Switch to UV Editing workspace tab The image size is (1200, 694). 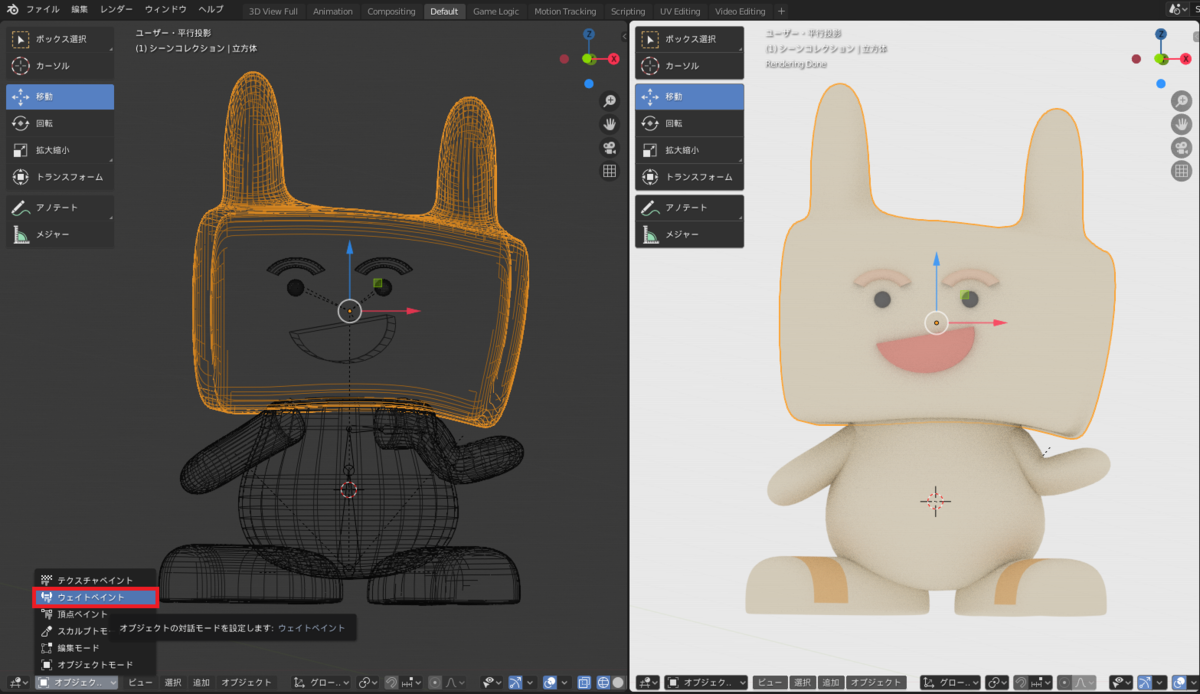click(x=680, y=11)
